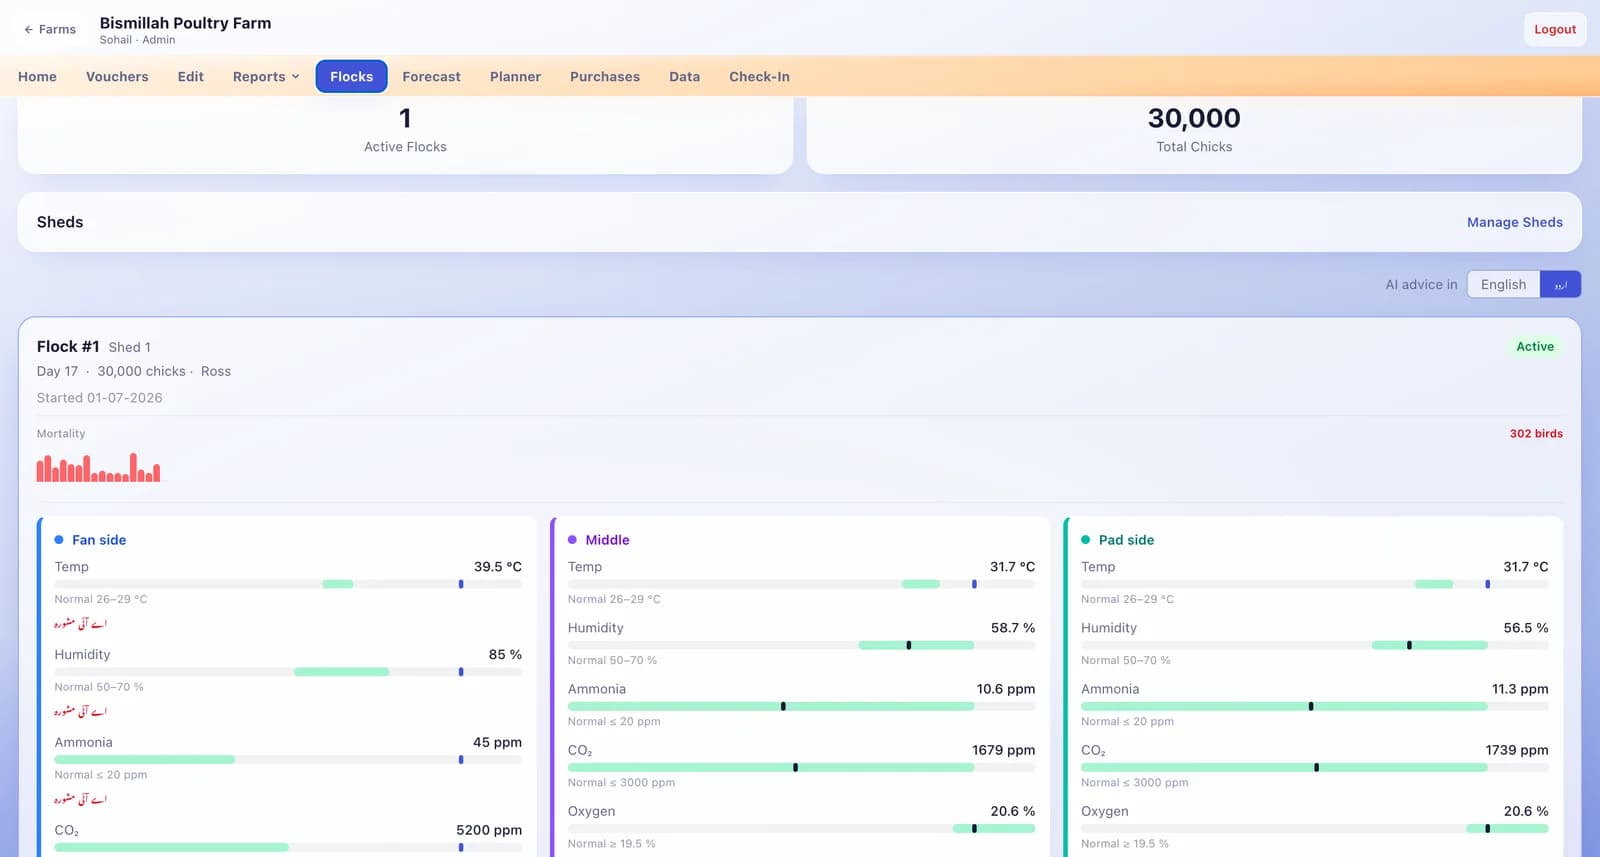Click the Middle Temp gauge bar
Viewport: 1600px width, 857px height.
(801, 584)
